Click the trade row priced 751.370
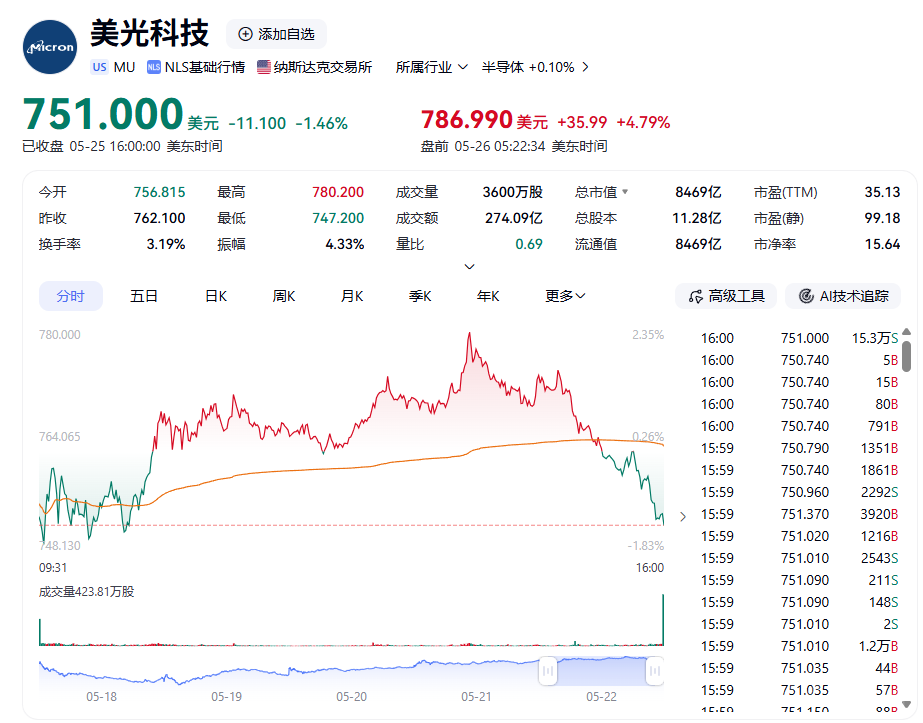The width and height of the screenshot is (923, 723). click(x=799, y=514)
